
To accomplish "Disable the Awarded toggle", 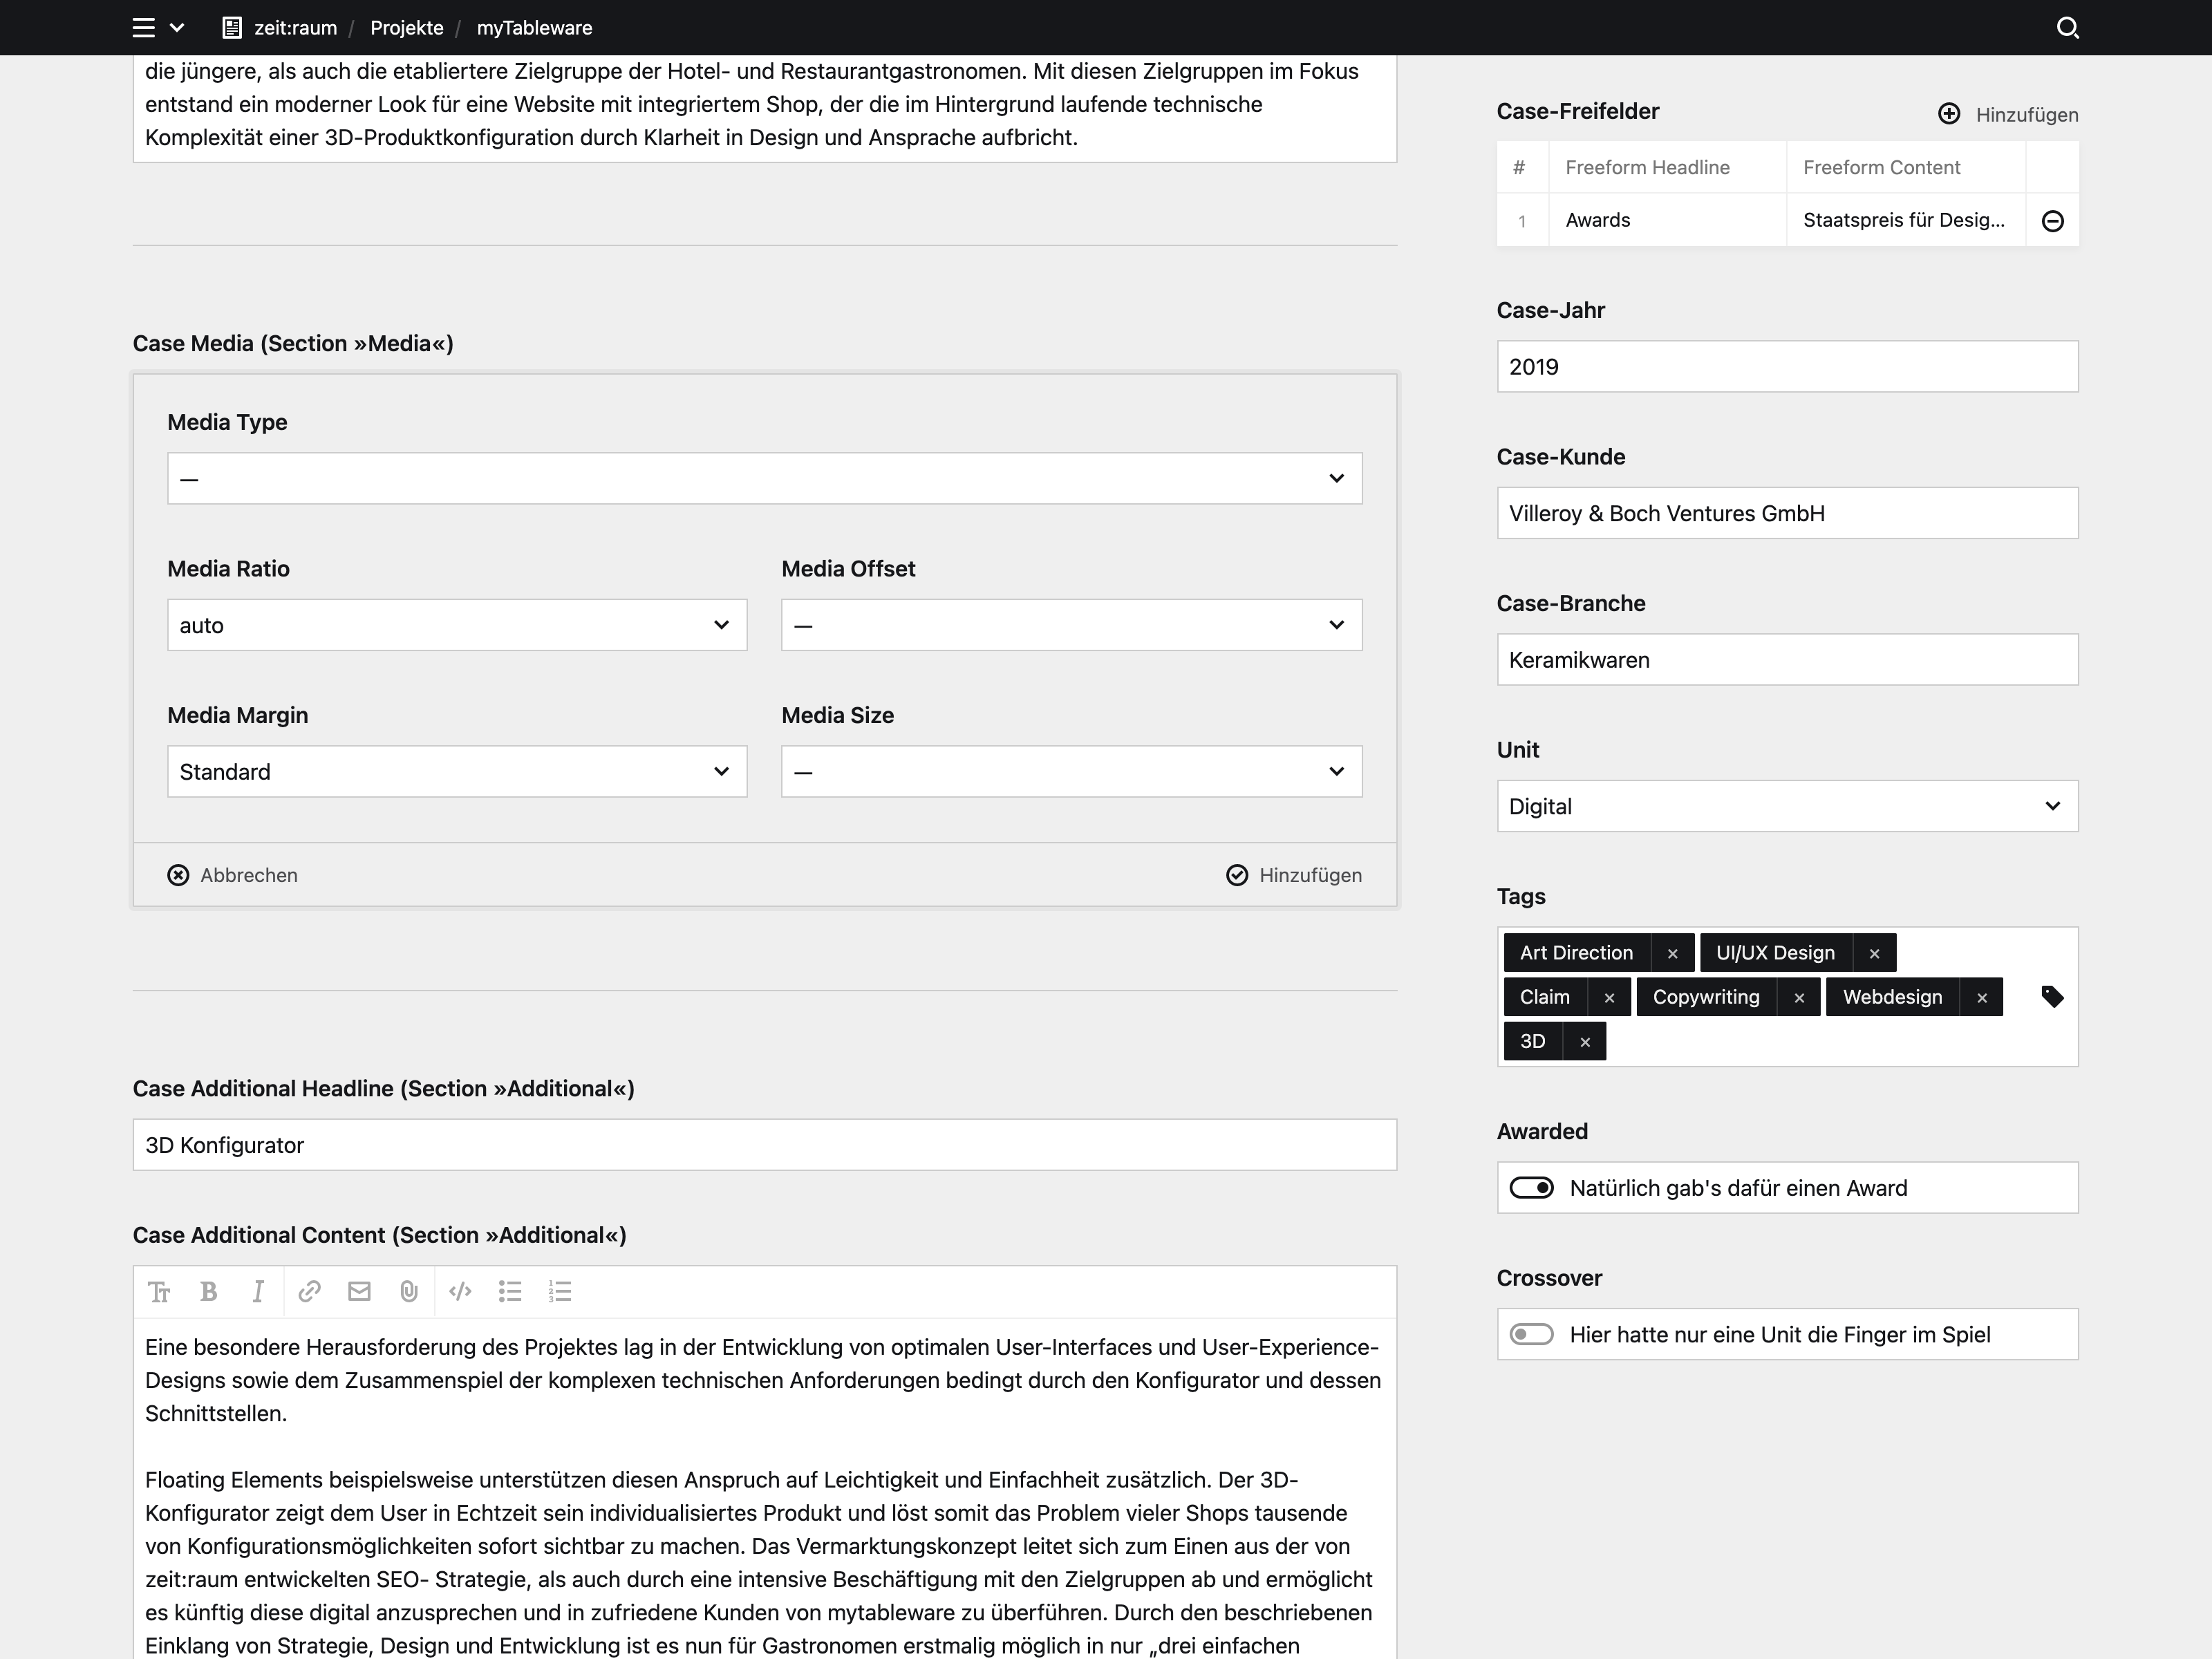I will click(1531, 1187).
